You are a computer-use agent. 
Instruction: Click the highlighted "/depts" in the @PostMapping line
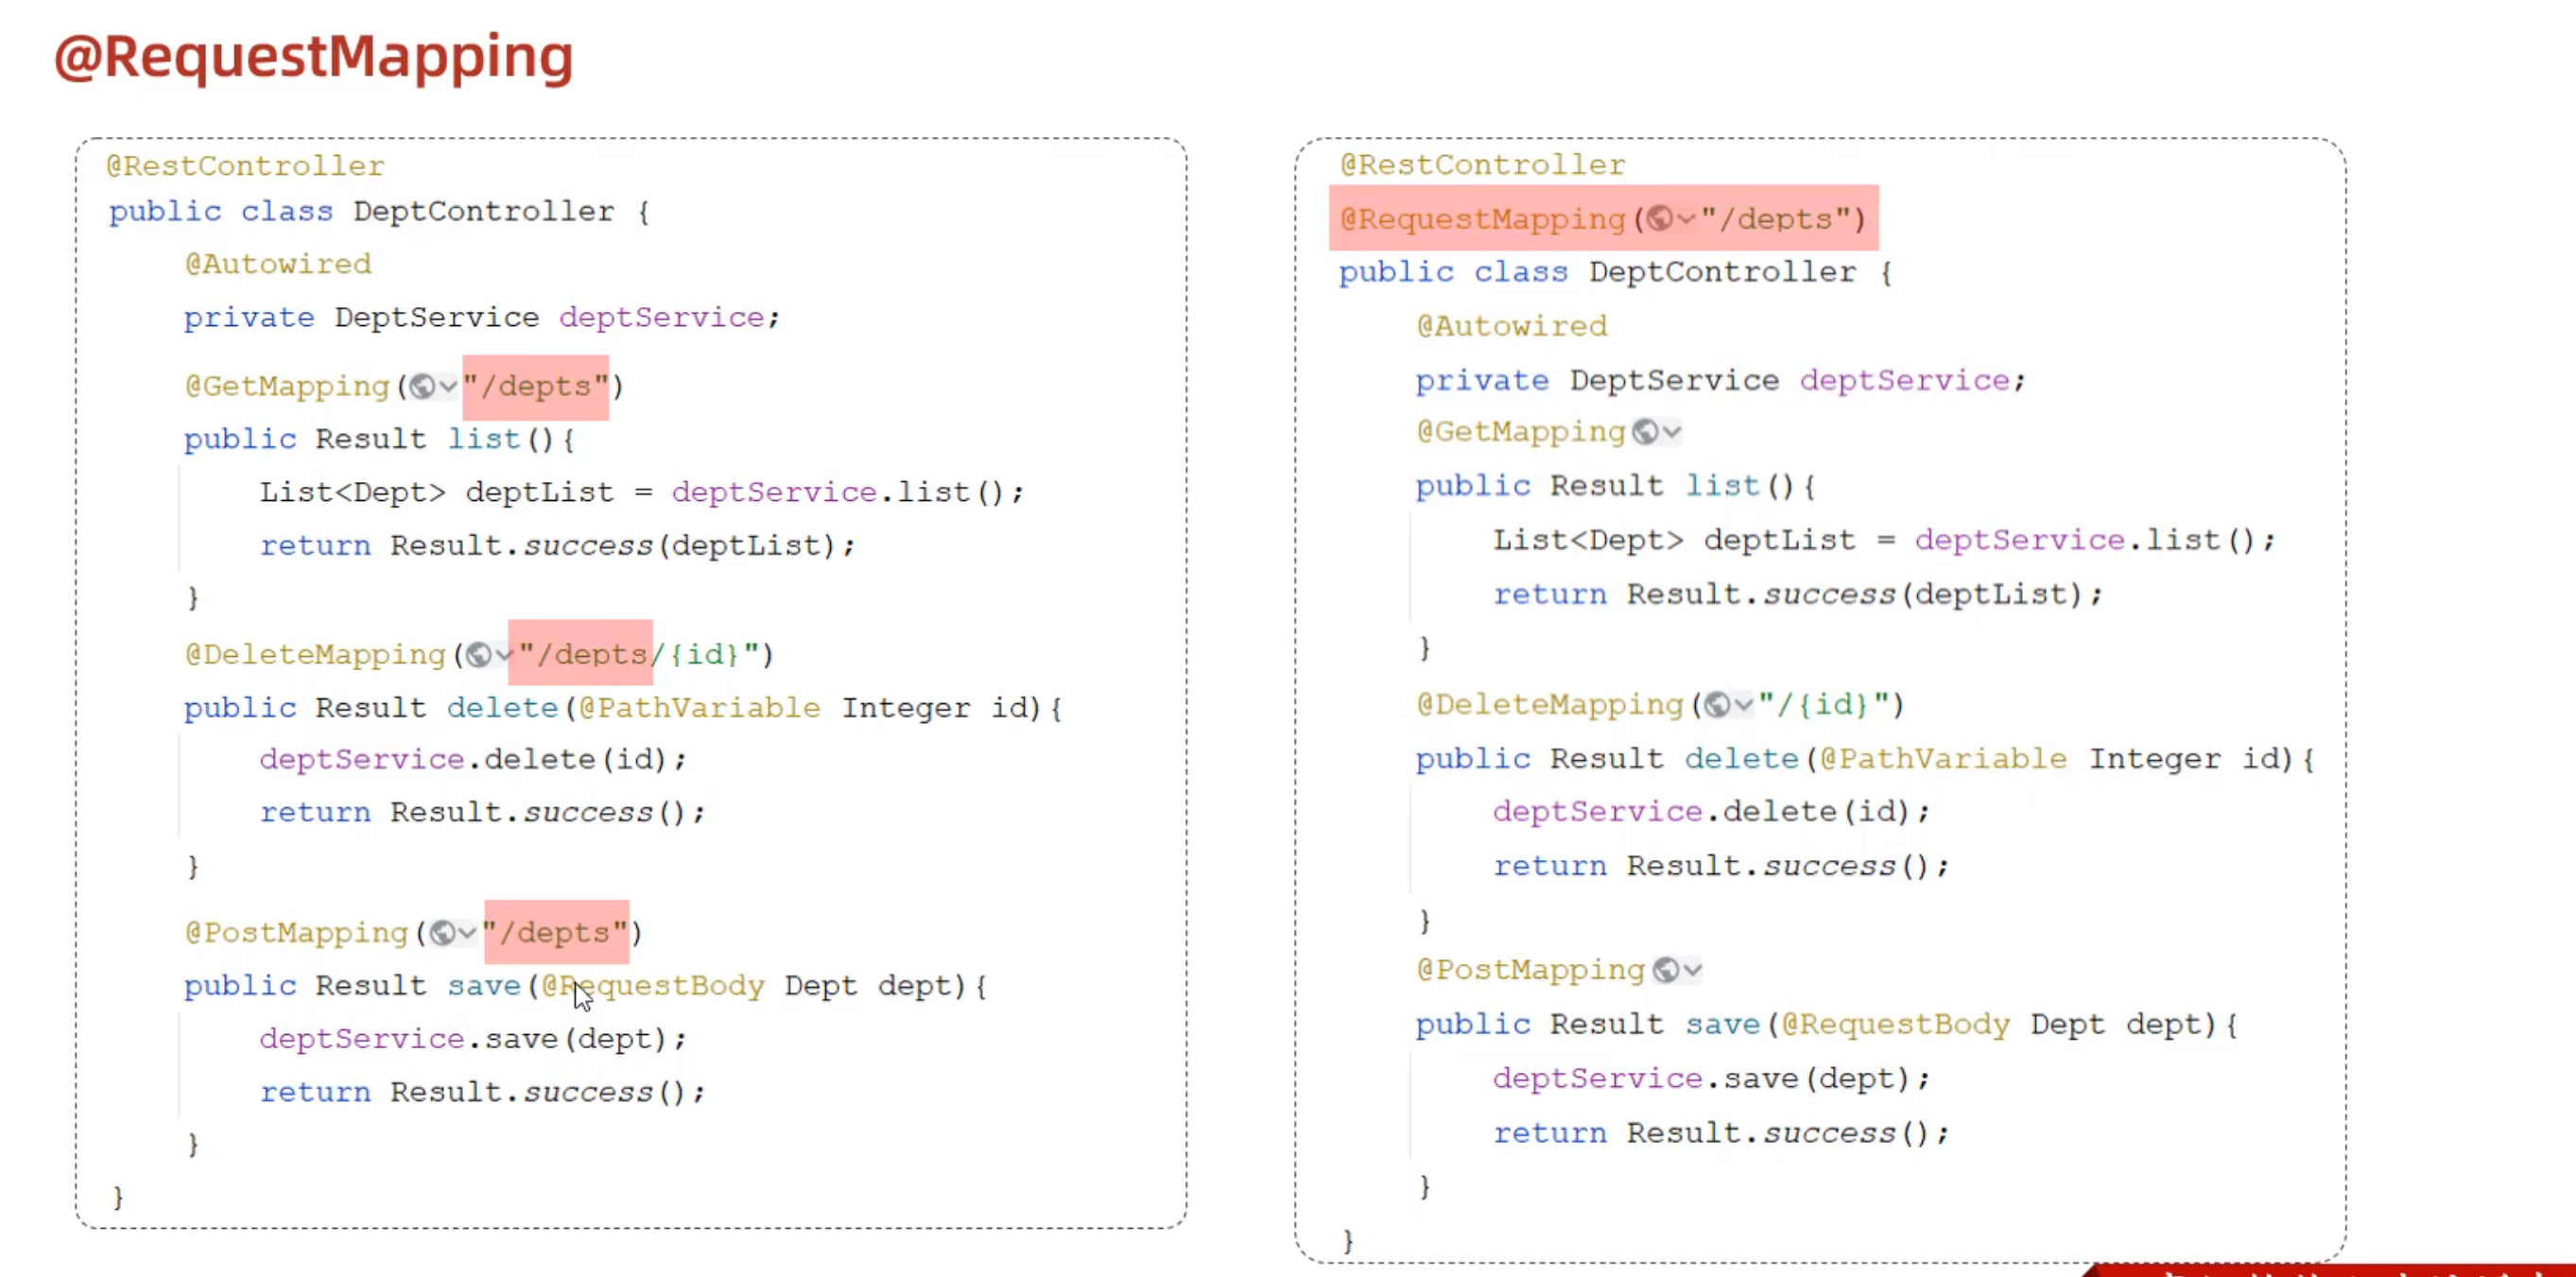coord(557,933)
